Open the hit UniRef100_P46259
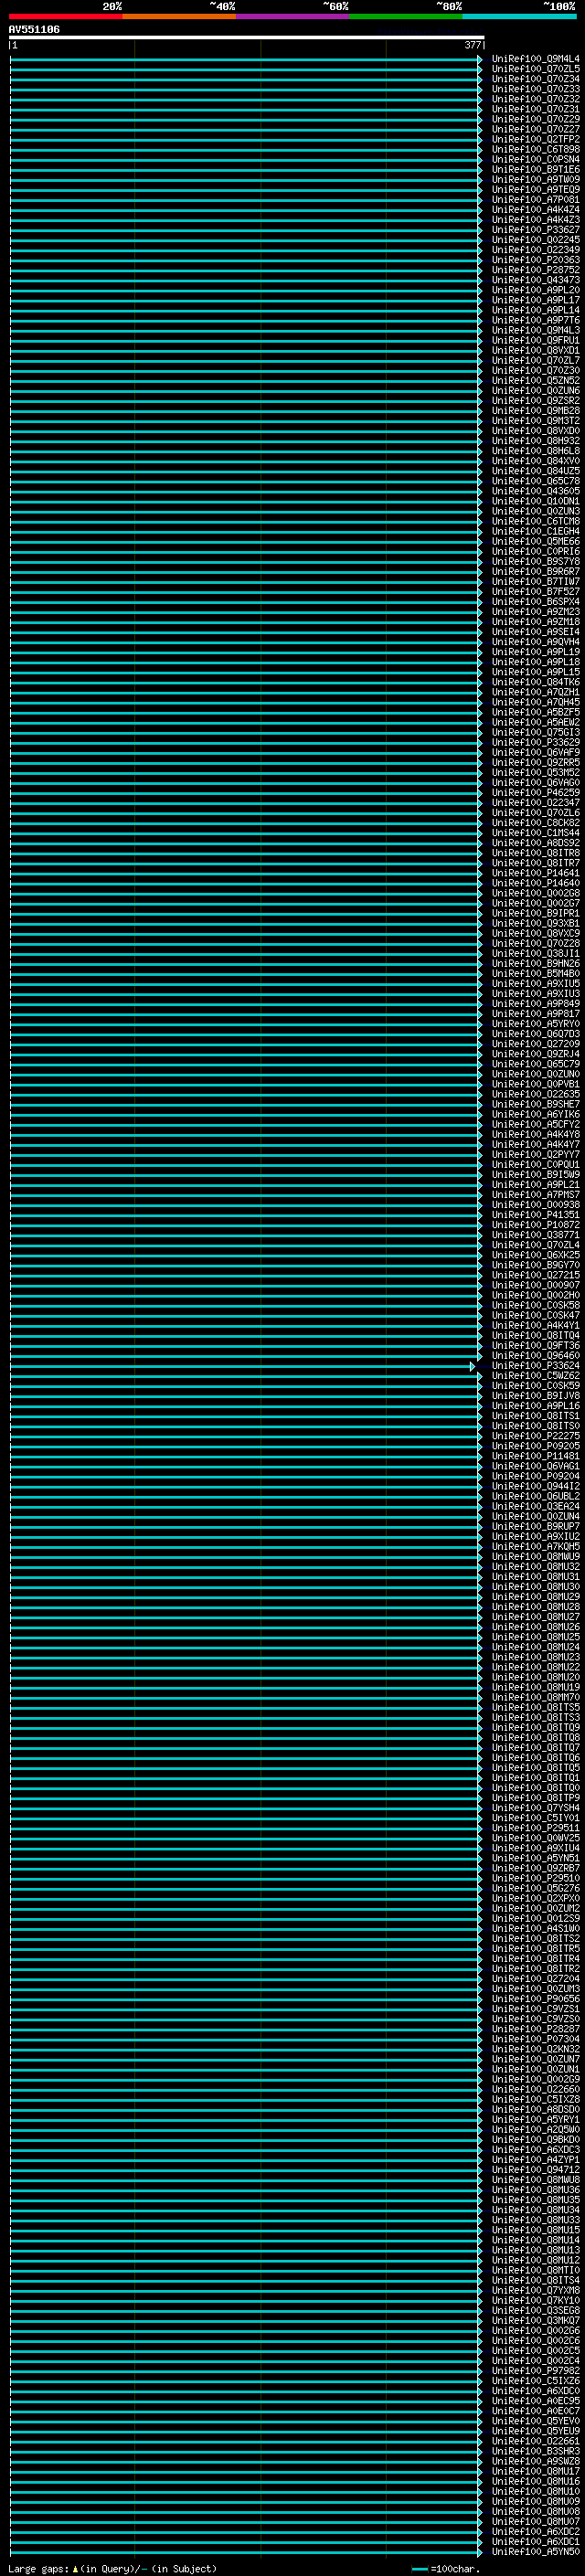 pos(536,793)
